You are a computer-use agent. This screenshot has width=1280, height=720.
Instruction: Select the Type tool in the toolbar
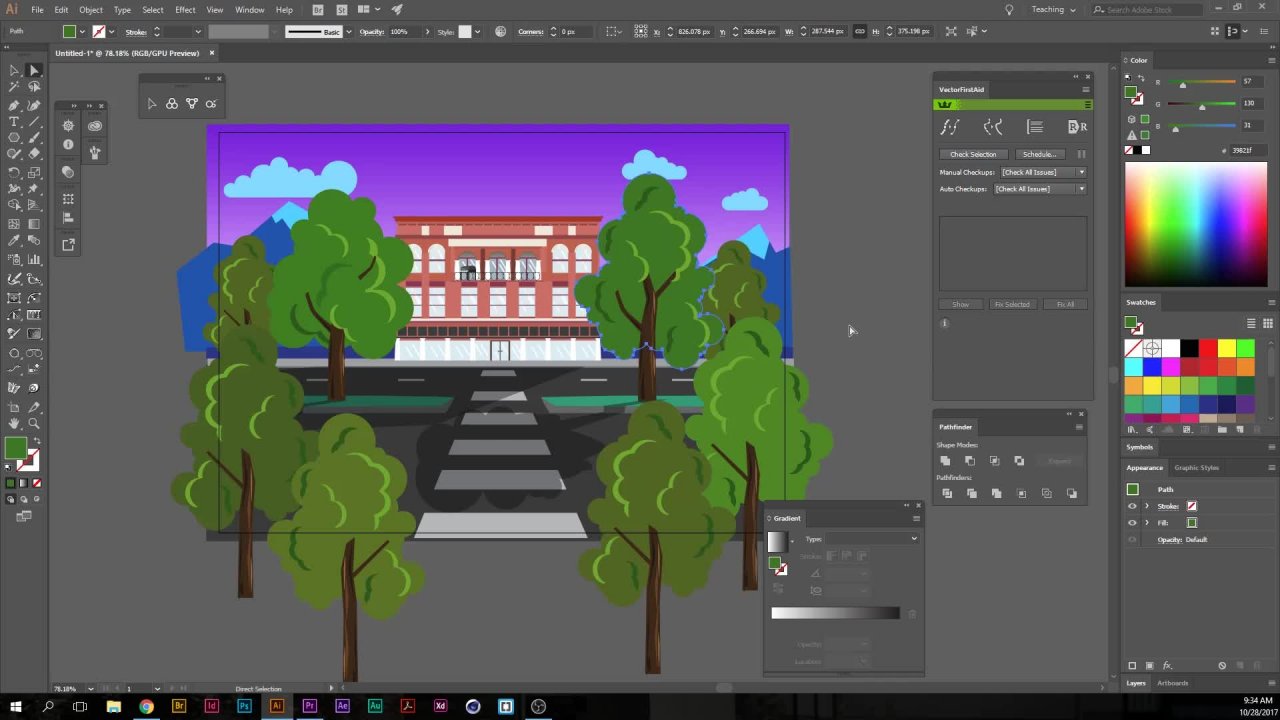[x=14, y=121]
